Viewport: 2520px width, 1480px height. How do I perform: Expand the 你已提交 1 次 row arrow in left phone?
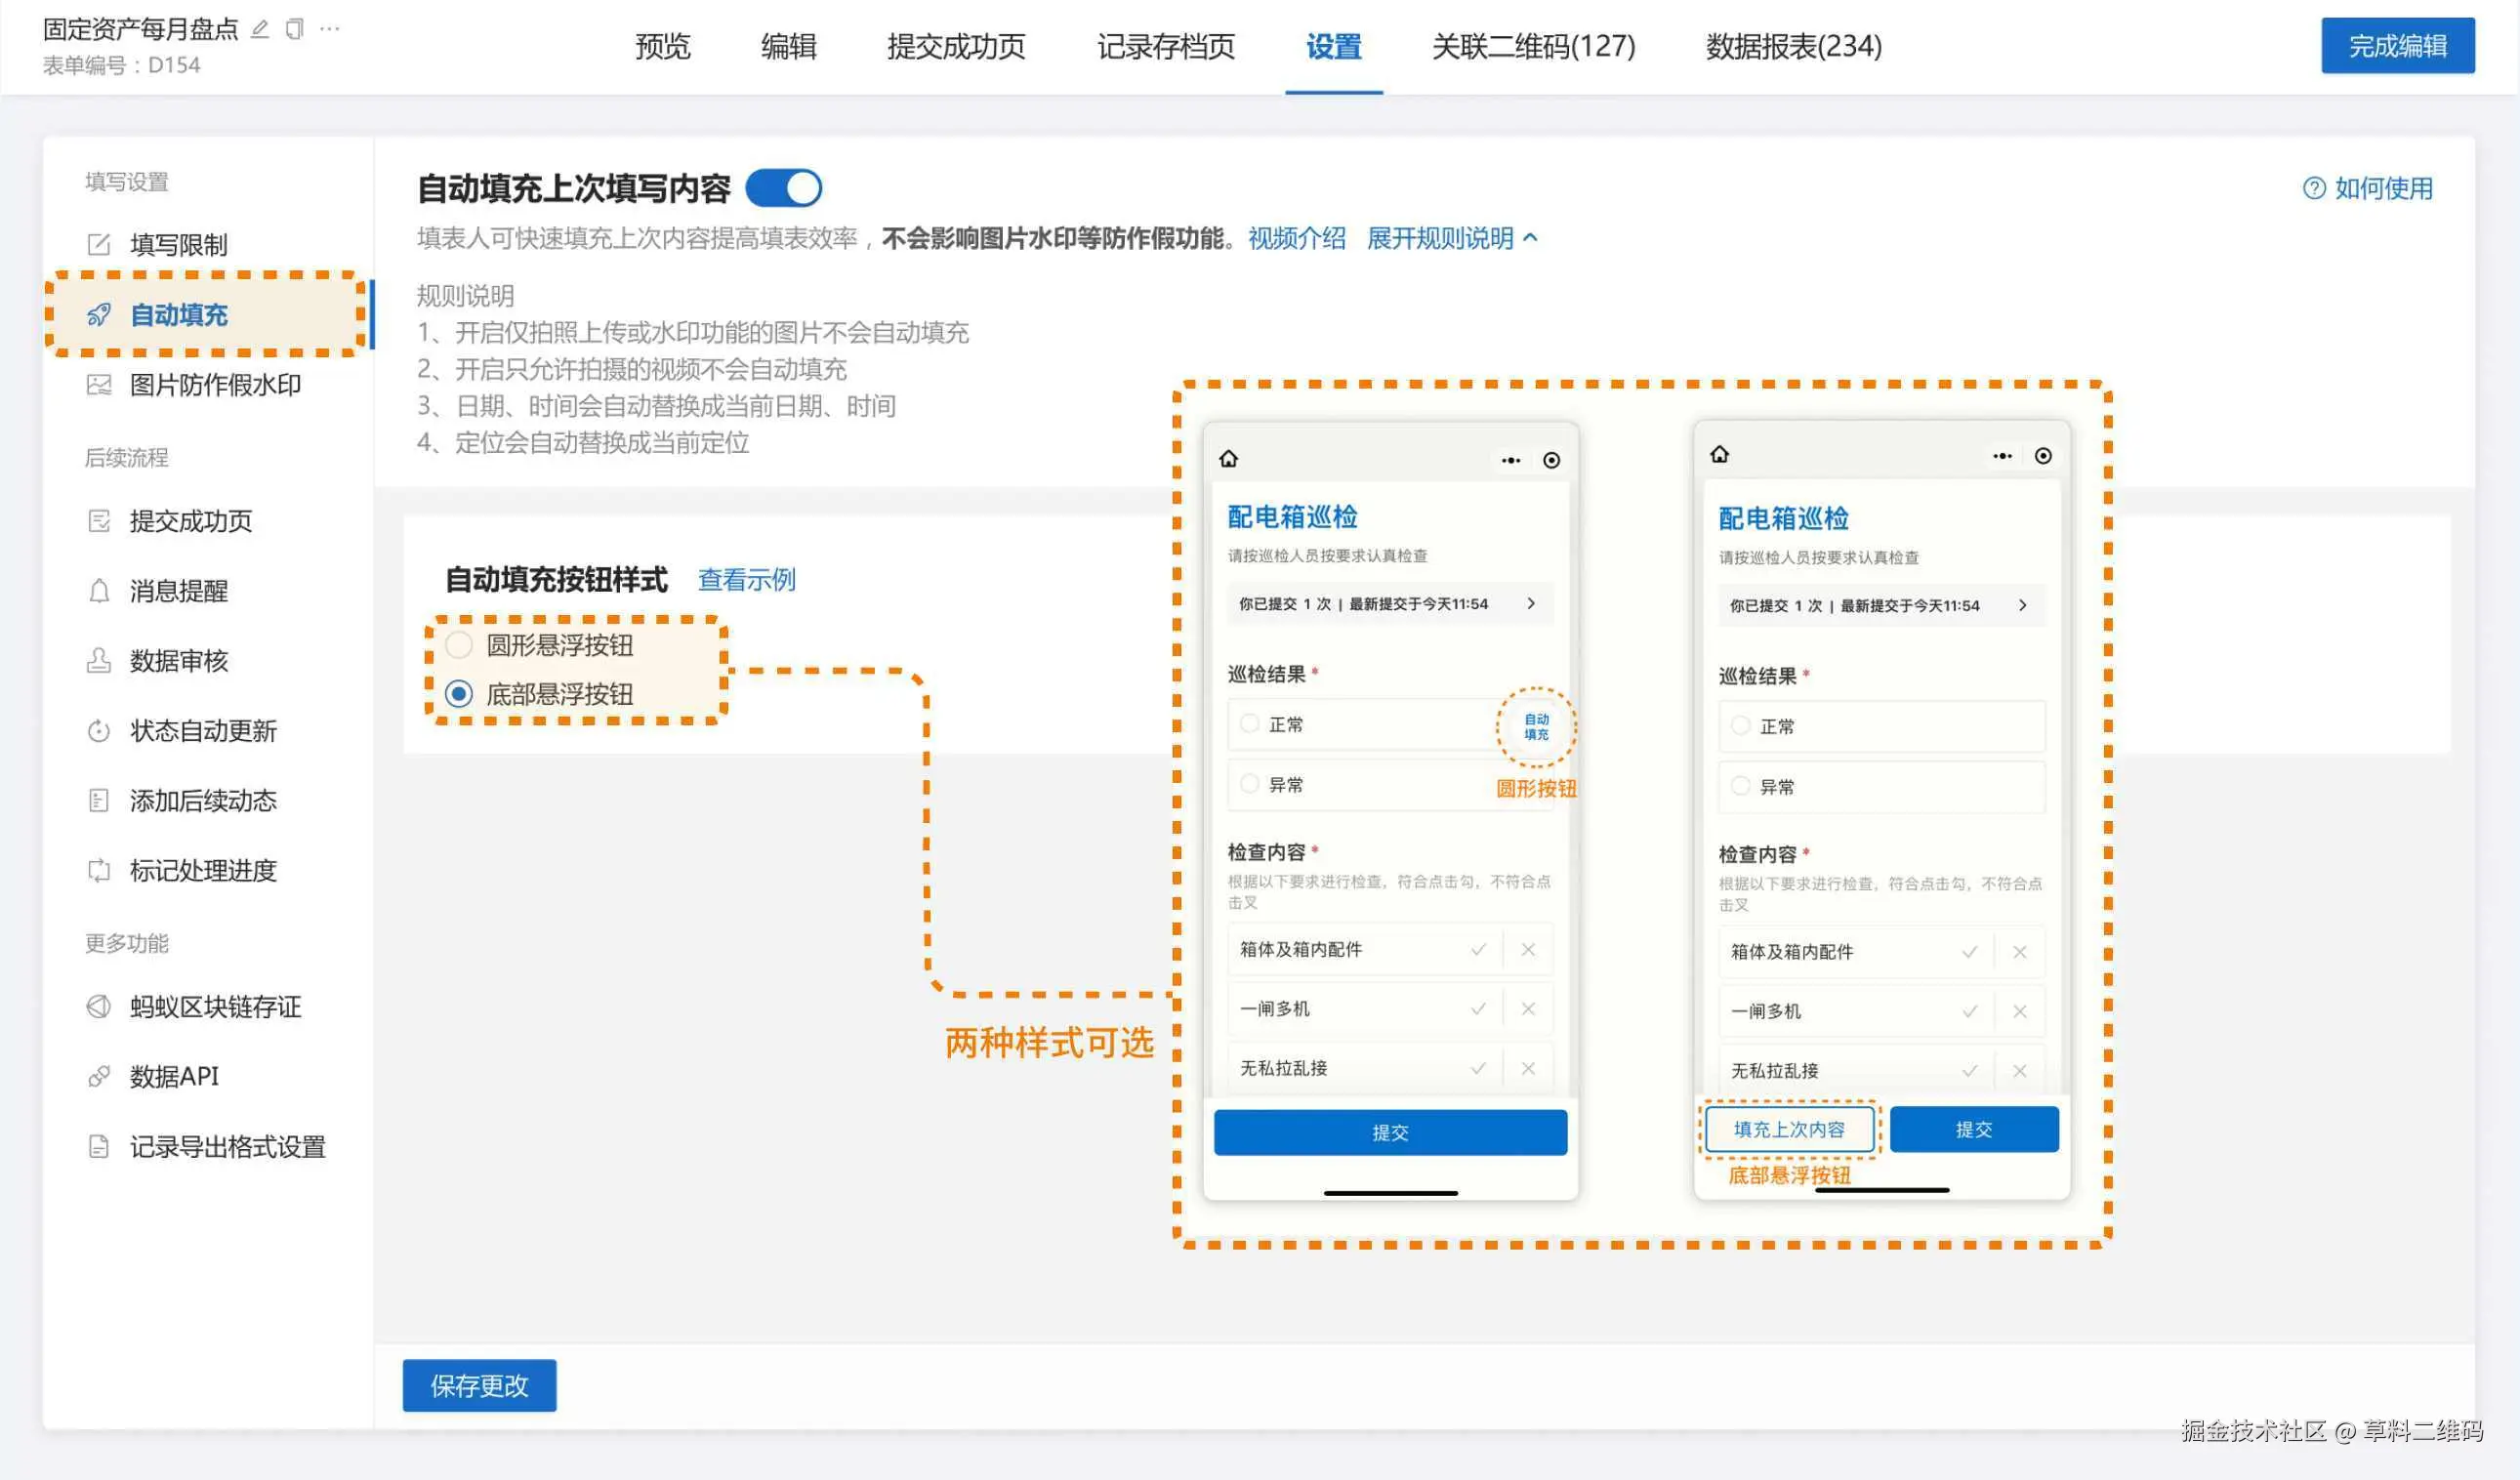(x=1530, y=603)
